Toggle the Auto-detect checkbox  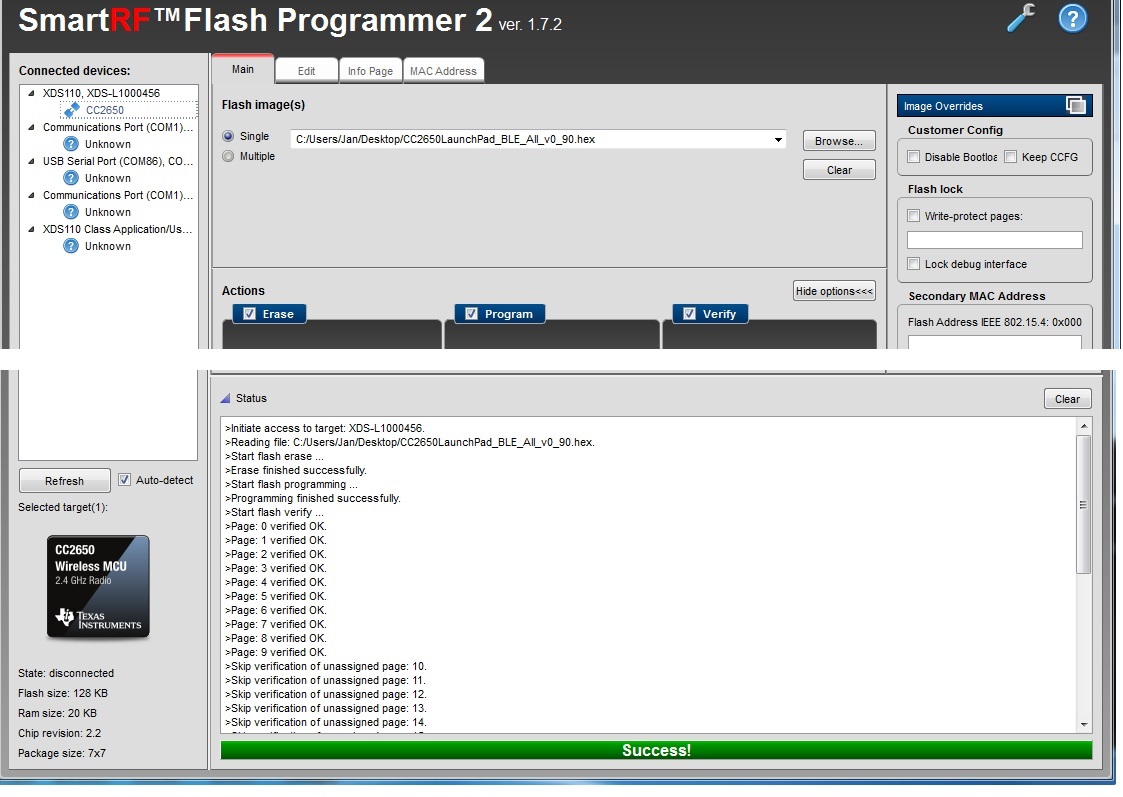coord(124,480)
